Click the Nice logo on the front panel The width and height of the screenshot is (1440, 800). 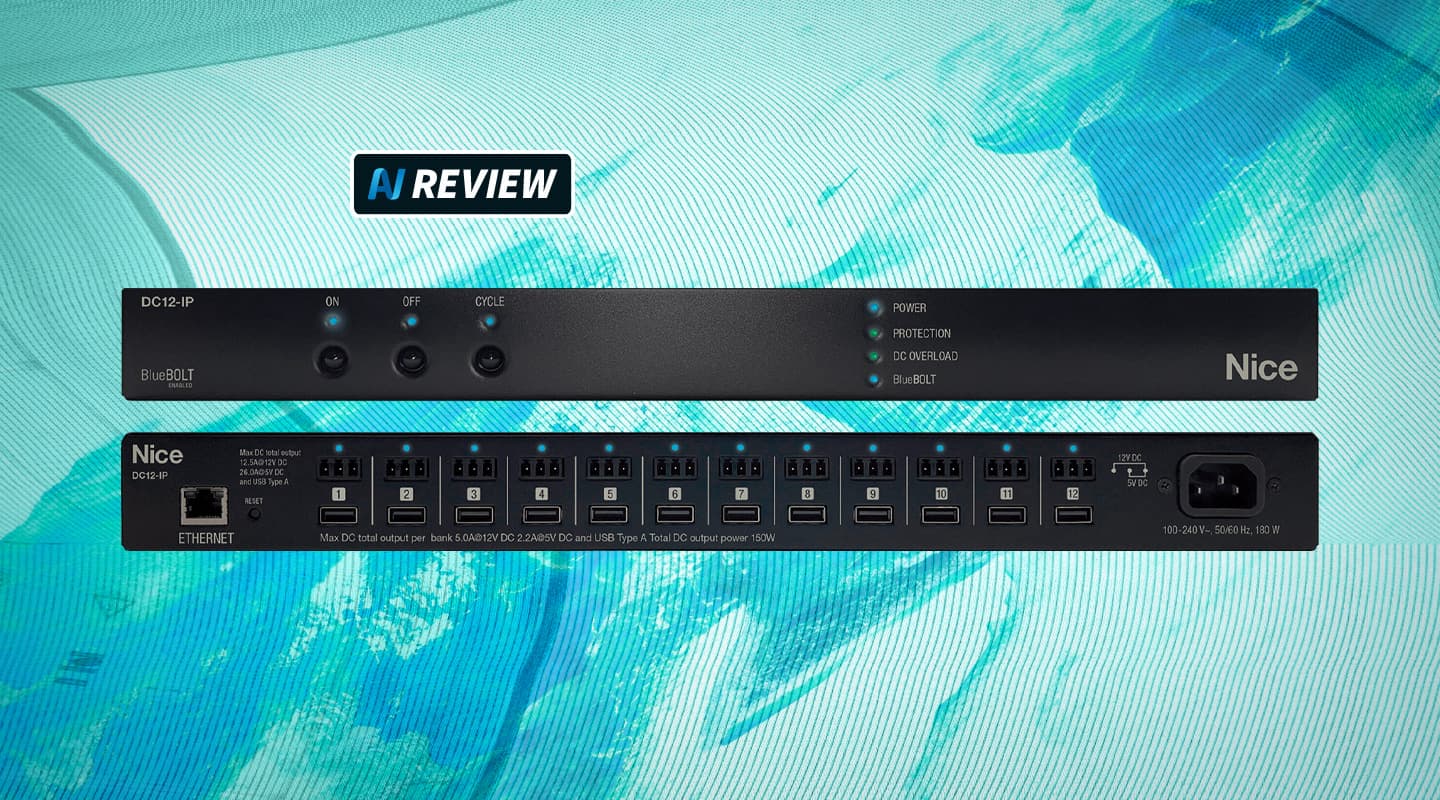(x=1261, y=367)
